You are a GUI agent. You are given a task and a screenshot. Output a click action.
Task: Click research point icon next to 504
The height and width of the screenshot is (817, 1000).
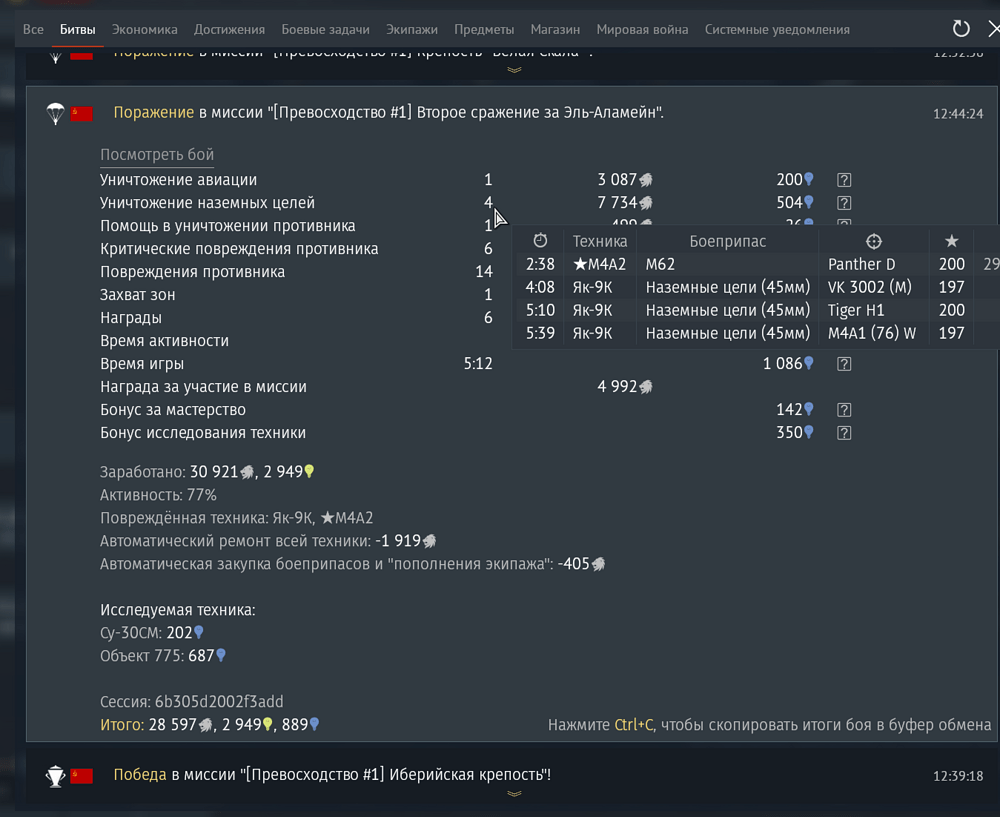pos(809,202)
